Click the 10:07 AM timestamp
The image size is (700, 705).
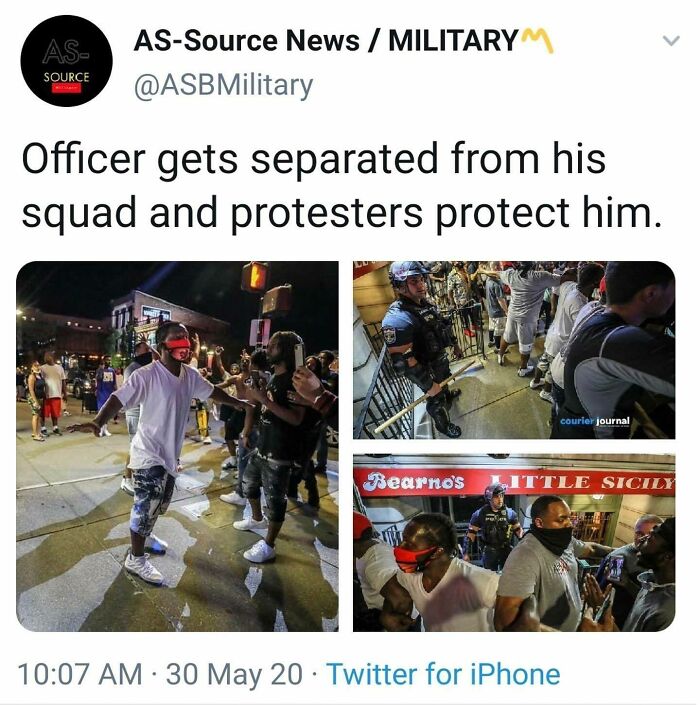tap(80, 674)
